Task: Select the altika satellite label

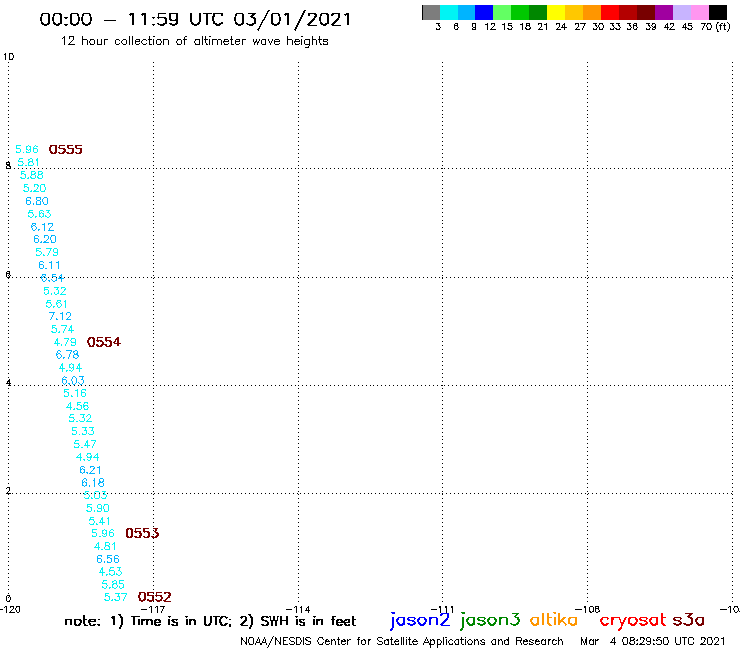Action: point(554,620)
